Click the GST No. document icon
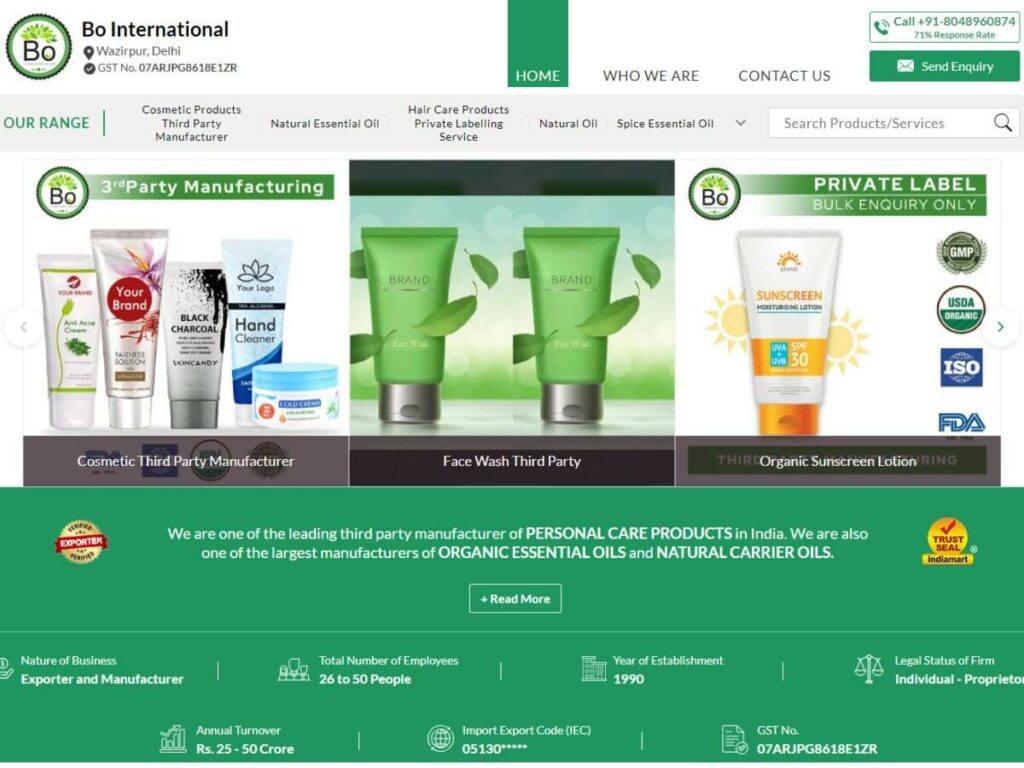The image size is (1024, 768). 734,739
